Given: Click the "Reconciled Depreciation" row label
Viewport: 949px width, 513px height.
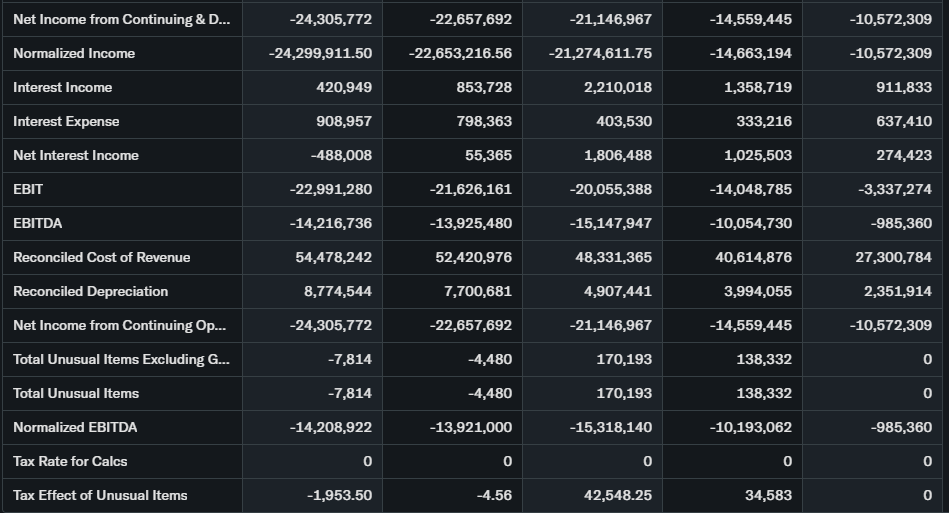Looking at the screenshot, I should (90, 291).
